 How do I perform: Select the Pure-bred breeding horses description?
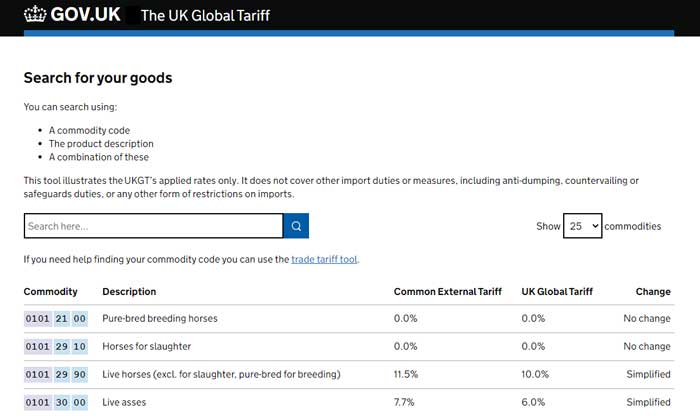click(160, 318)
